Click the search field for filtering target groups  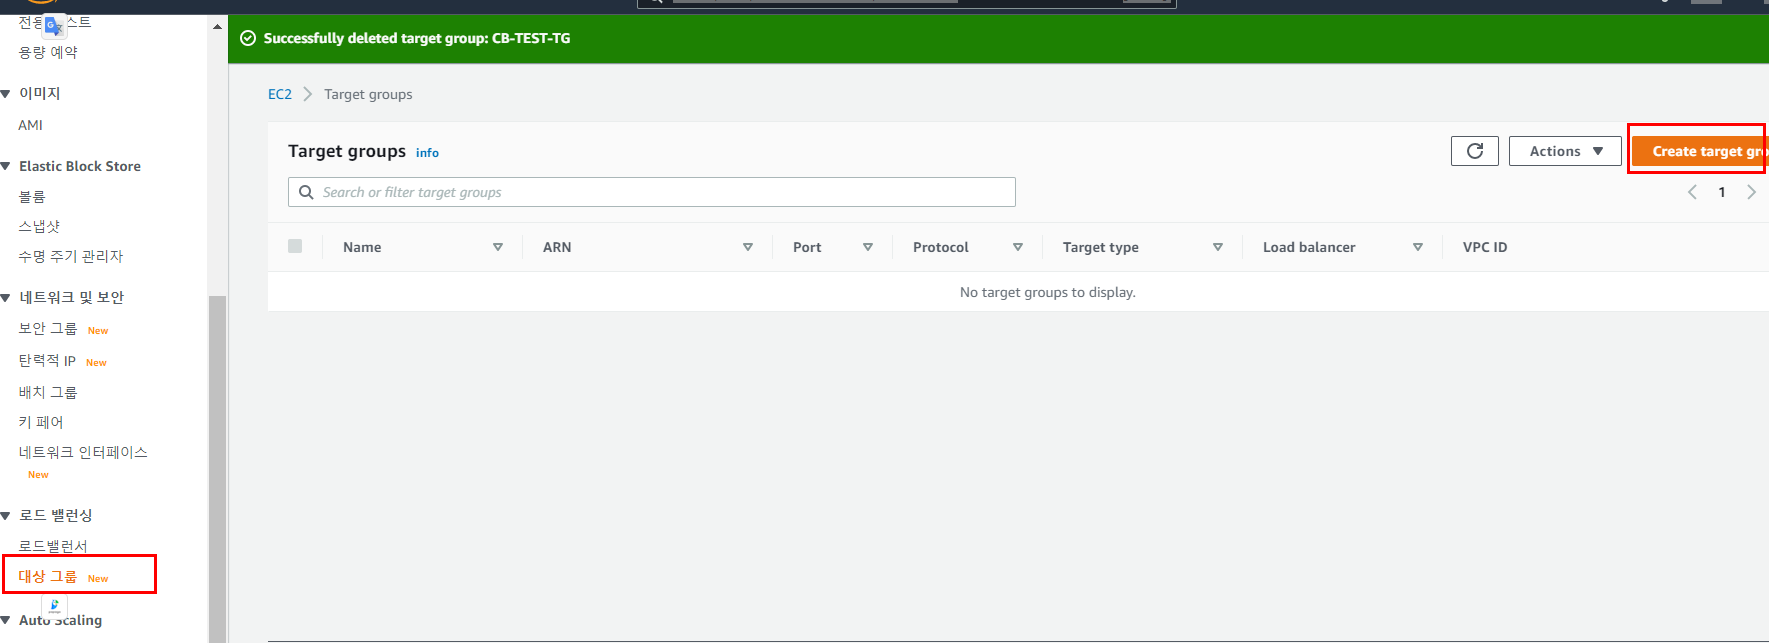(x=652, y=192)
